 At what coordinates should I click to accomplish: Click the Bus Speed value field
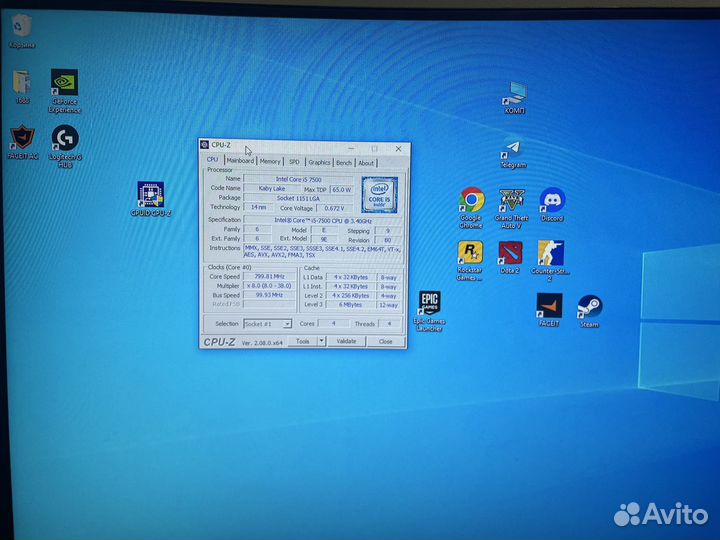click(x=269, y=295)
